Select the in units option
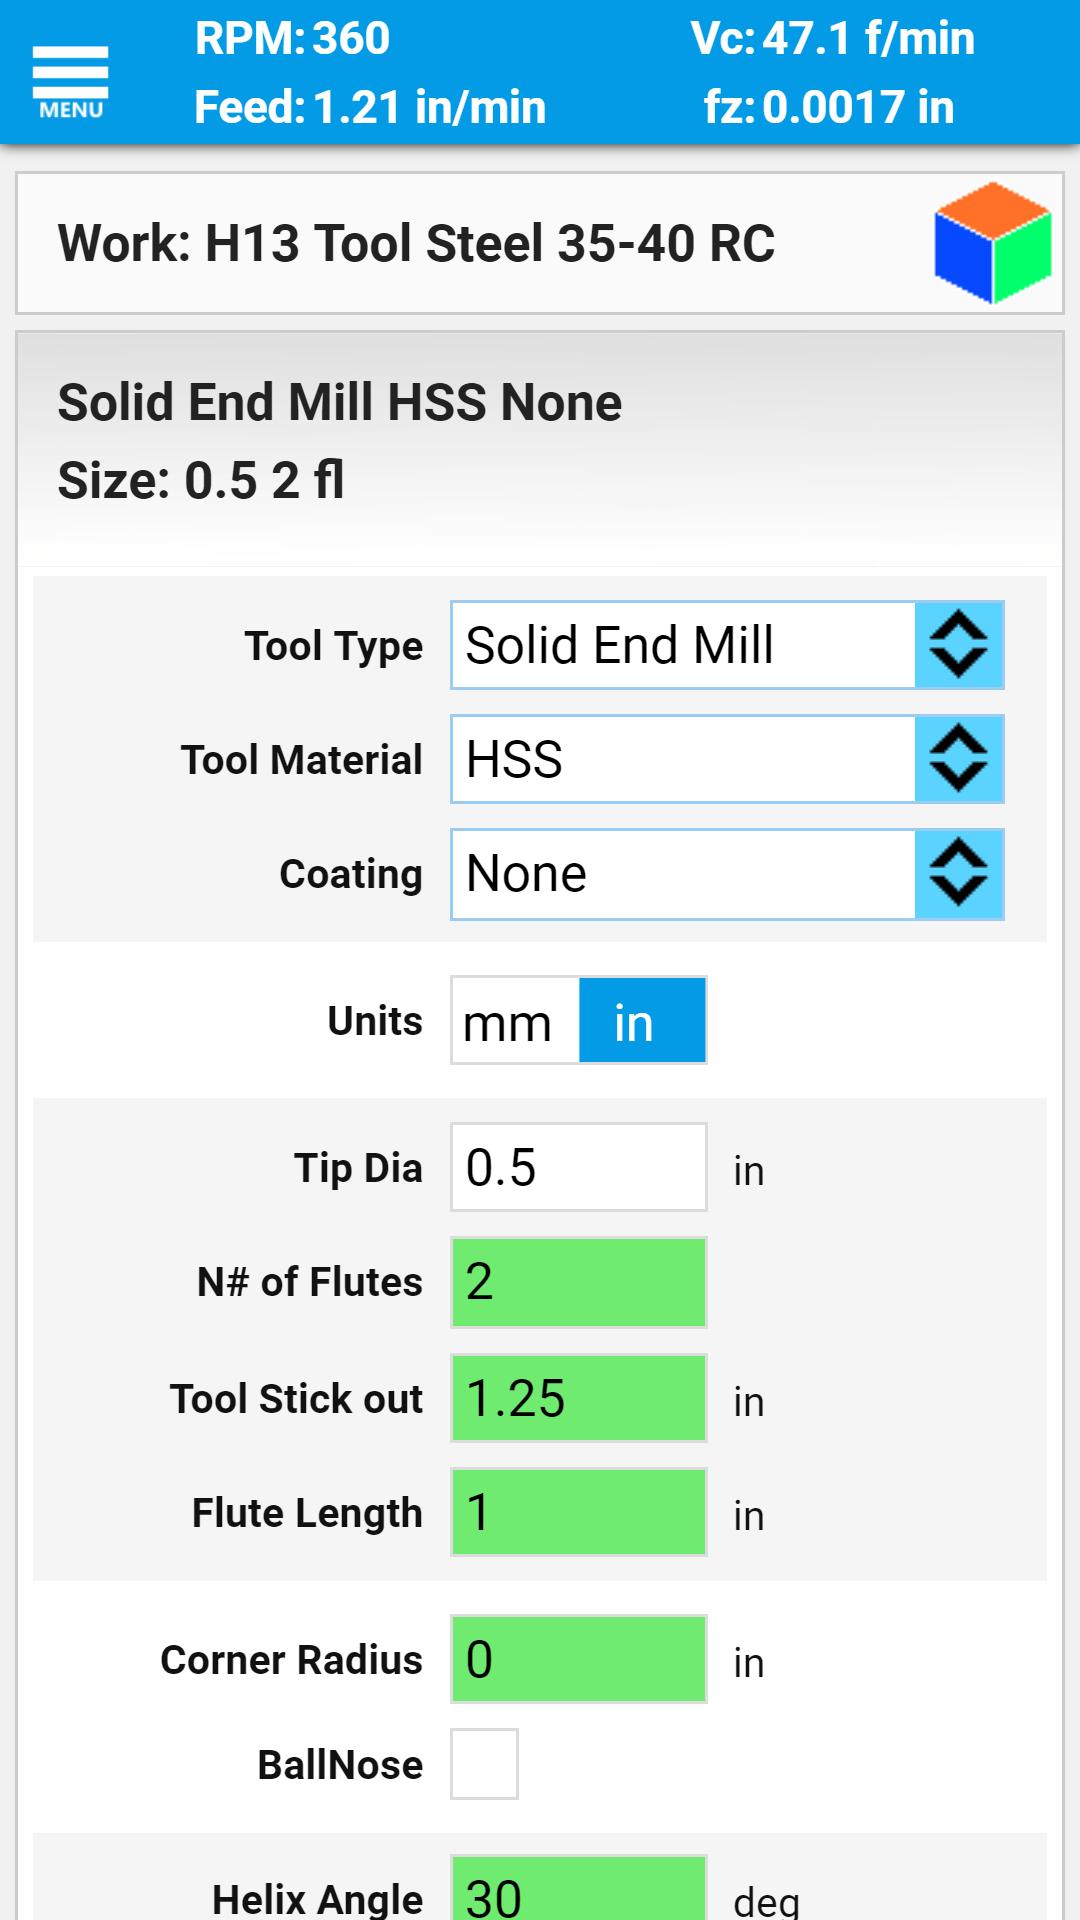The height and width of the screenshot is (1920, 1080). click(x=642, y=1021)
